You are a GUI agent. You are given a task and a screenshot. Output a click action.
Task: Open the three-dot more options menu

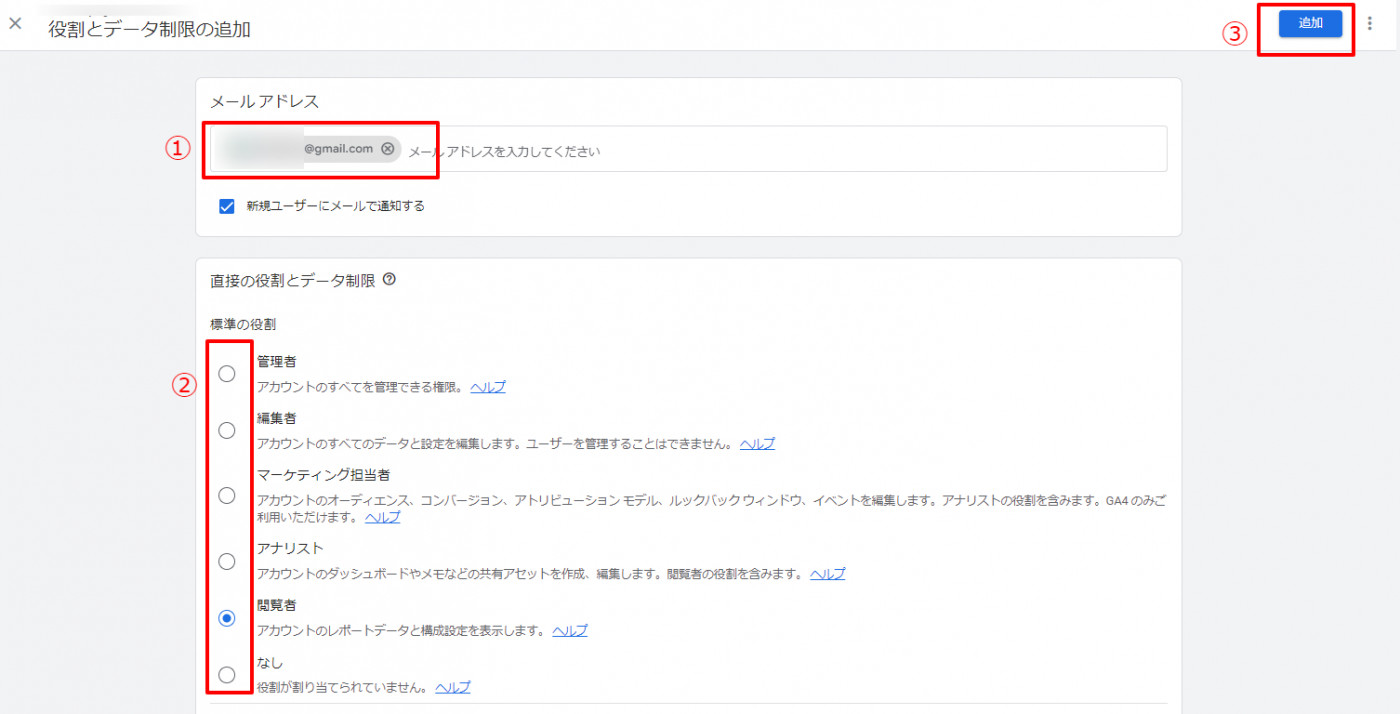[1369, 23]
